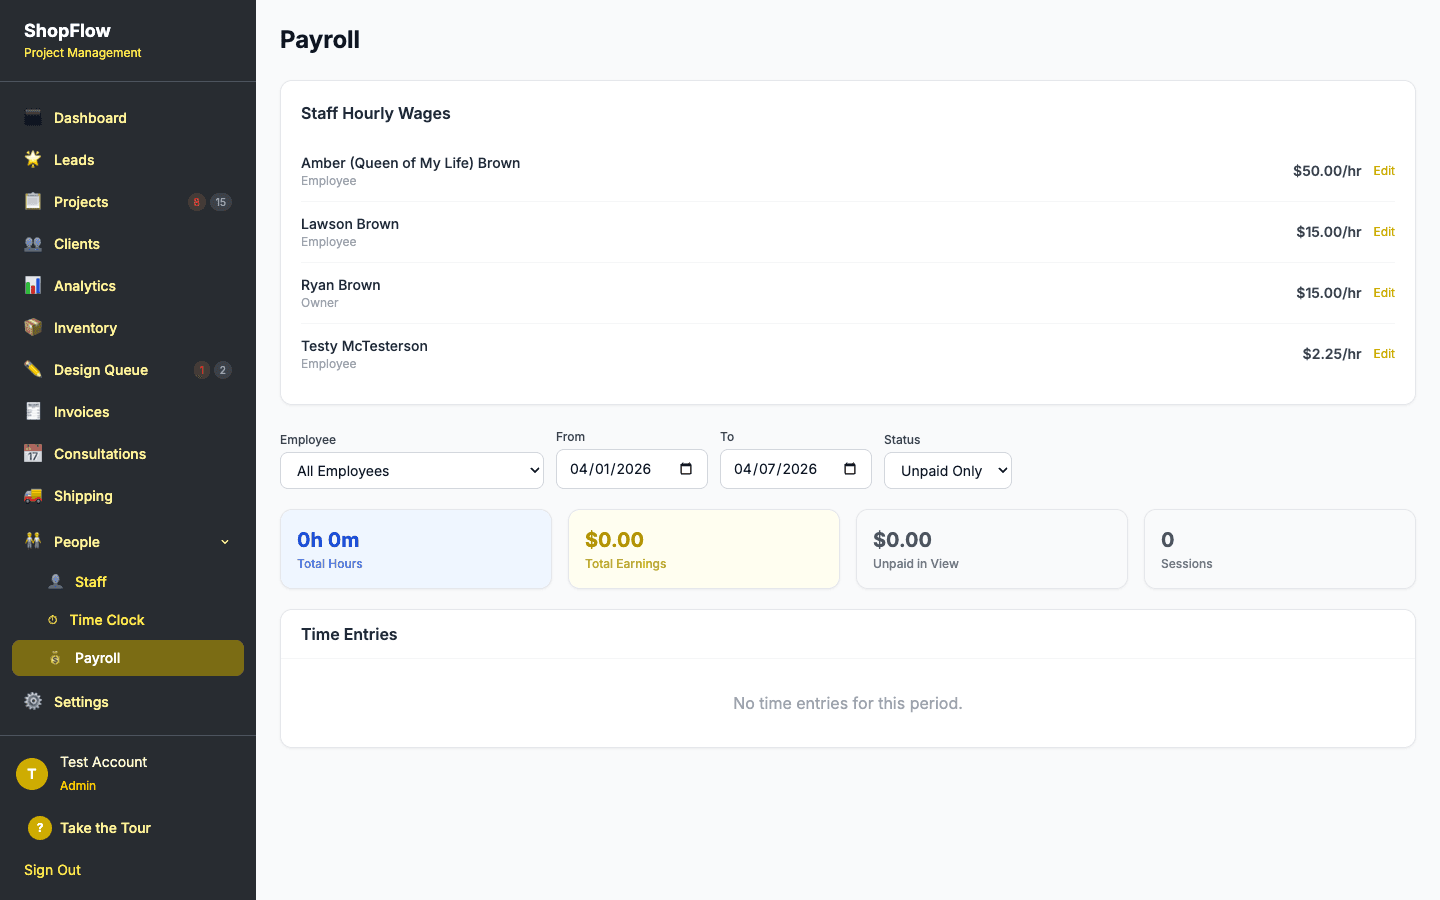Click the Design Queue pencil icon
Screen dimensions: 1440x900
32,369
